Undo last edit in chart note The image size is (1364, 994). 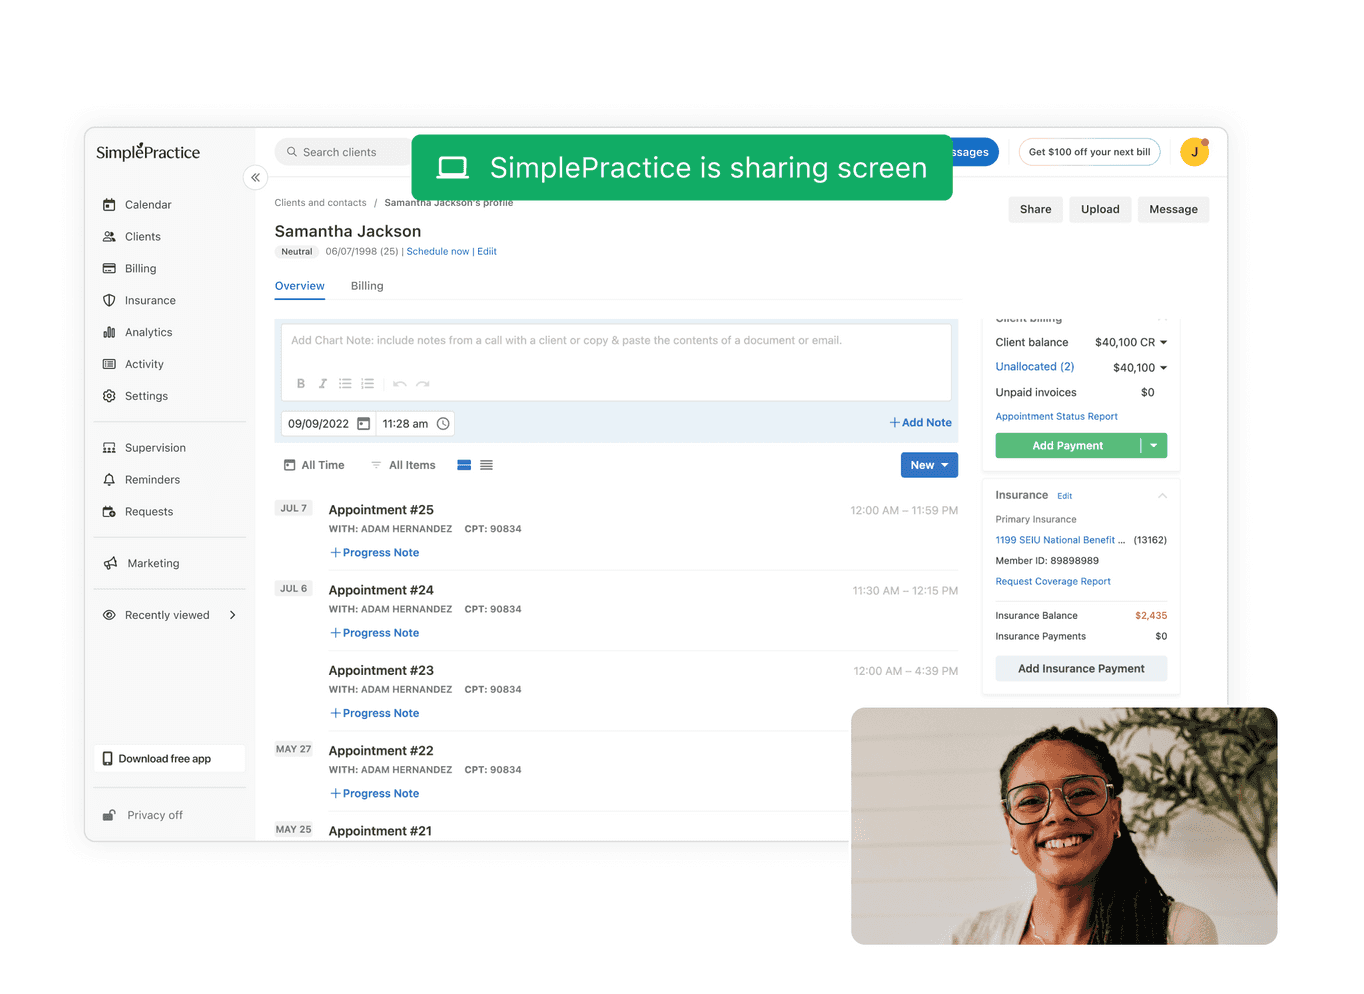400,384
